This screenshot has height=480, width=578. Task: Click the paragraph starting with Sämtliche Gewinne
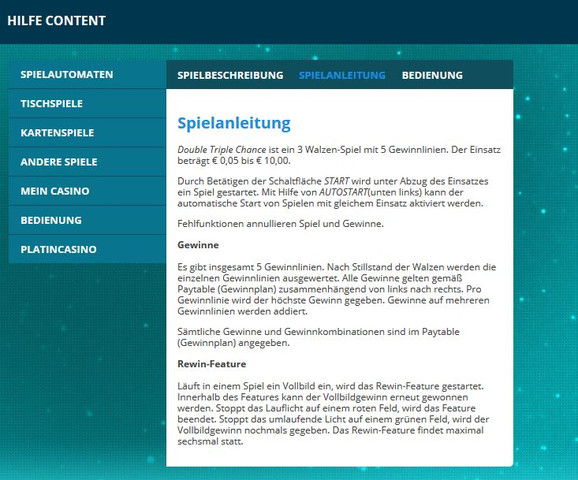(x=318, y=337)
